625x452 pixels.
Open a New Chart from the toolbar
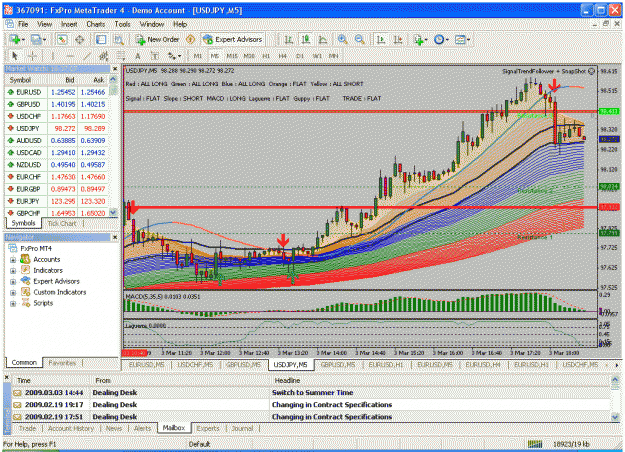tap(15, 39)
